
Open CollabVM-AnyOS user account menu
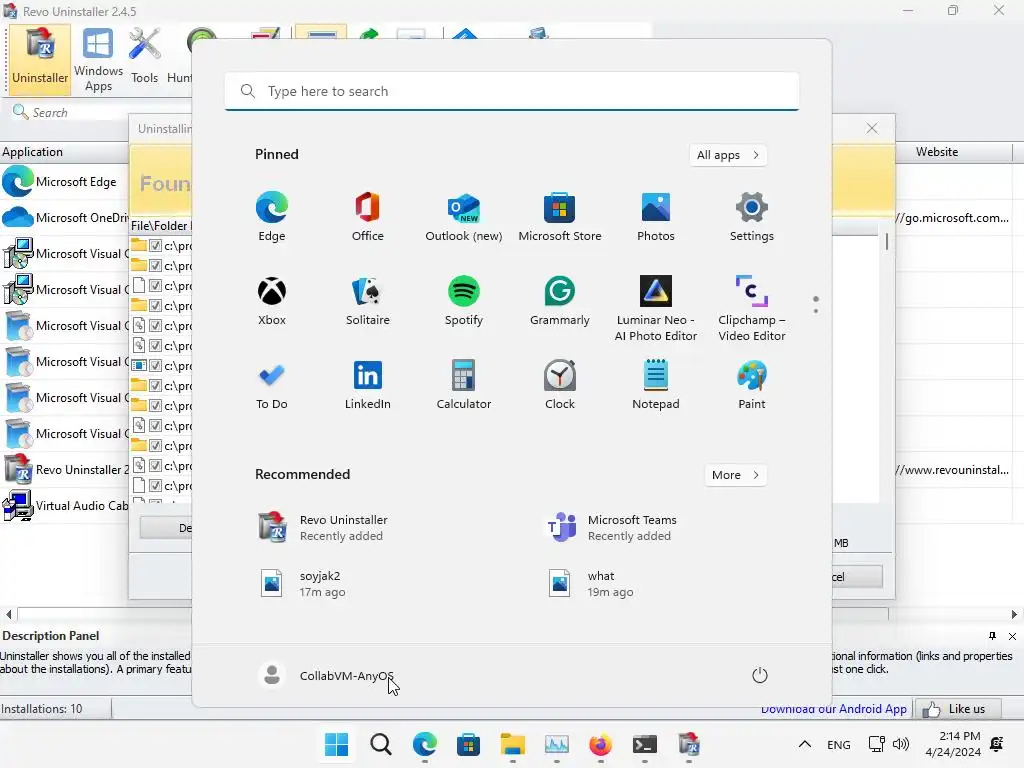click(x=327, y=675)
